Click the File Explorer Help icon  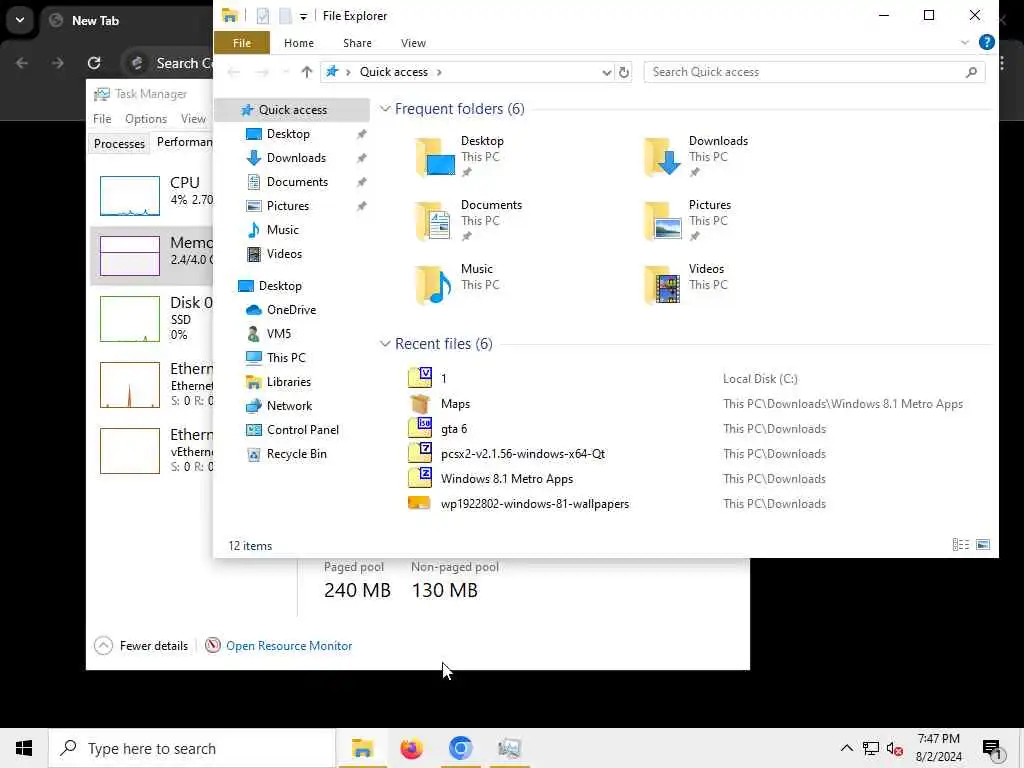pyautogui.click(x=986, y=42)
